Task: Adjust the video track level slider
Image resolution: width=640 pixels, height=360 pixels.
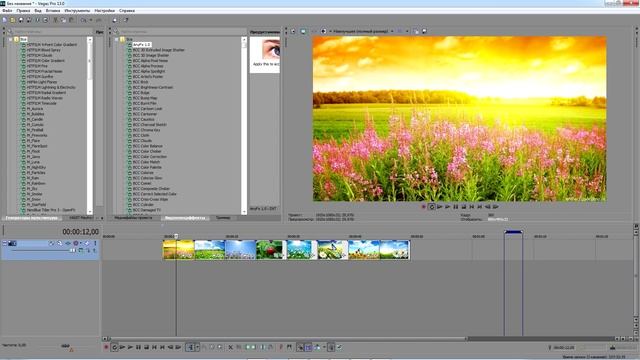Action: [73, 250]
